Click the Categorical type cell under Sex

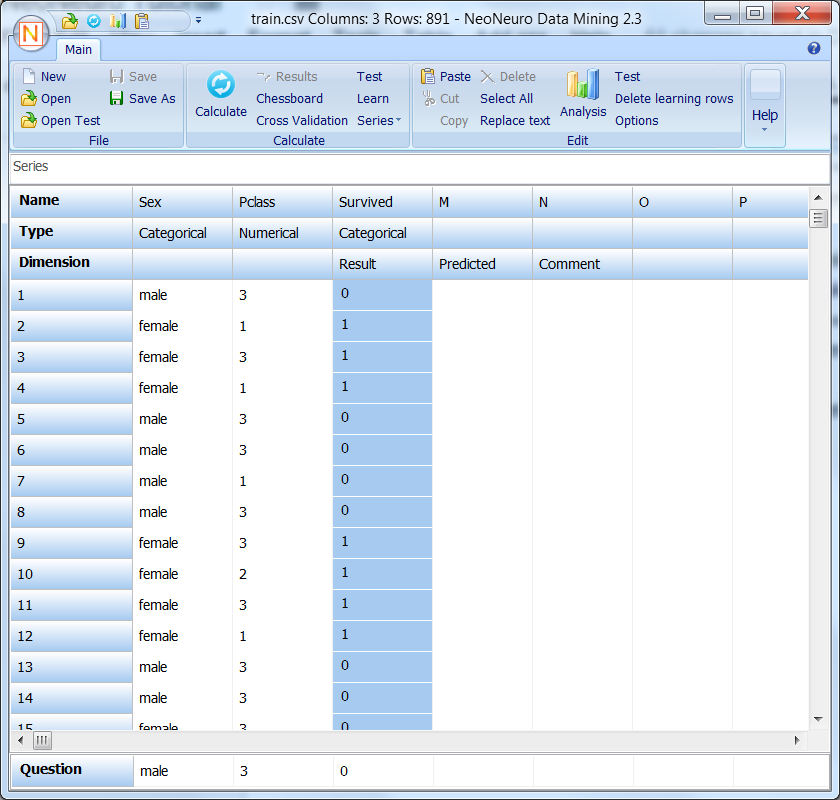click(x=182, y=233)
